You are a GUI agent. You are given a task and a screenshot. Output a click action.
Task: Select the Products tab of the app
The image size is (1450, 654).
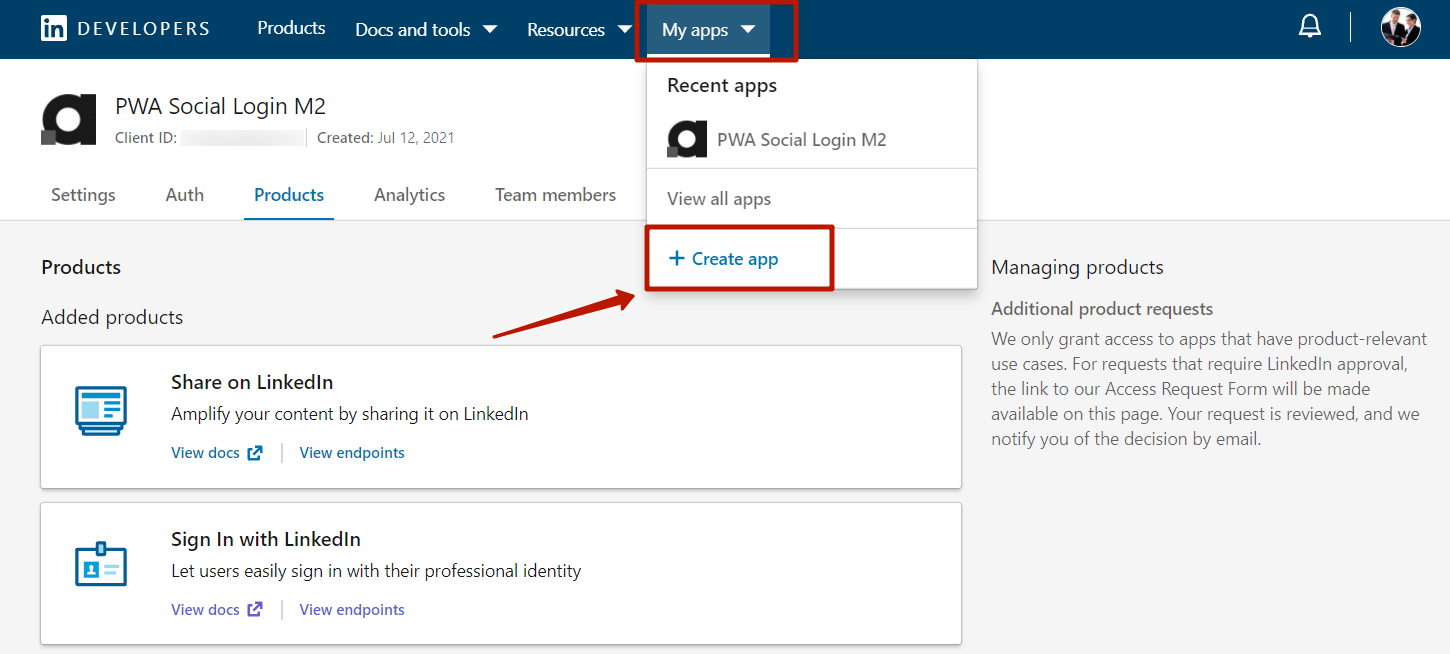[x=289, y=195]
